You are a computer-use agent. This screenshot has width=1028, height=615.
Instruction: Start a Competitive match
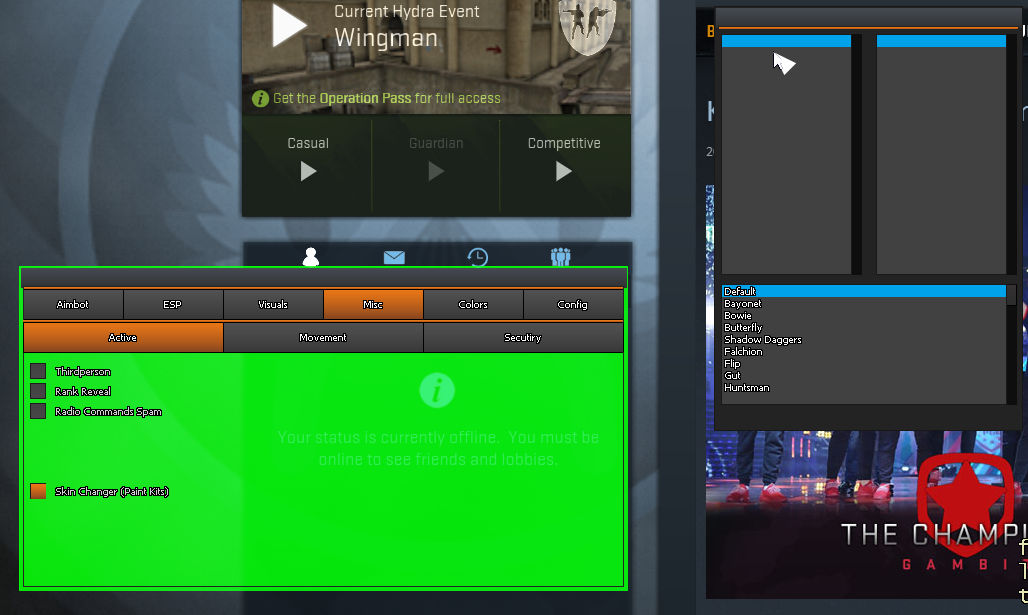[564, 171]
